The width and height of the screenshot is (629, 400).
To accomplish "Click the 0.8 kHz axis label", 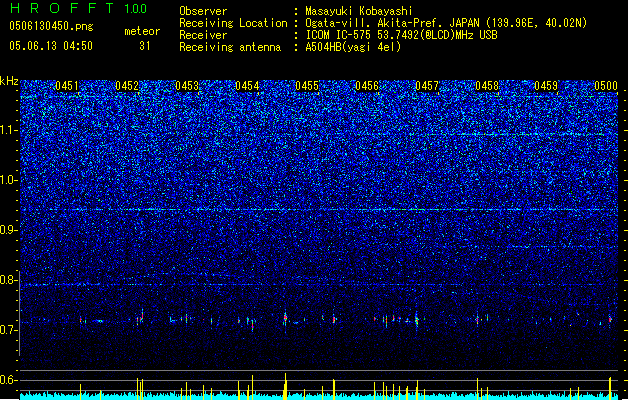I will (x=8, y=280).
